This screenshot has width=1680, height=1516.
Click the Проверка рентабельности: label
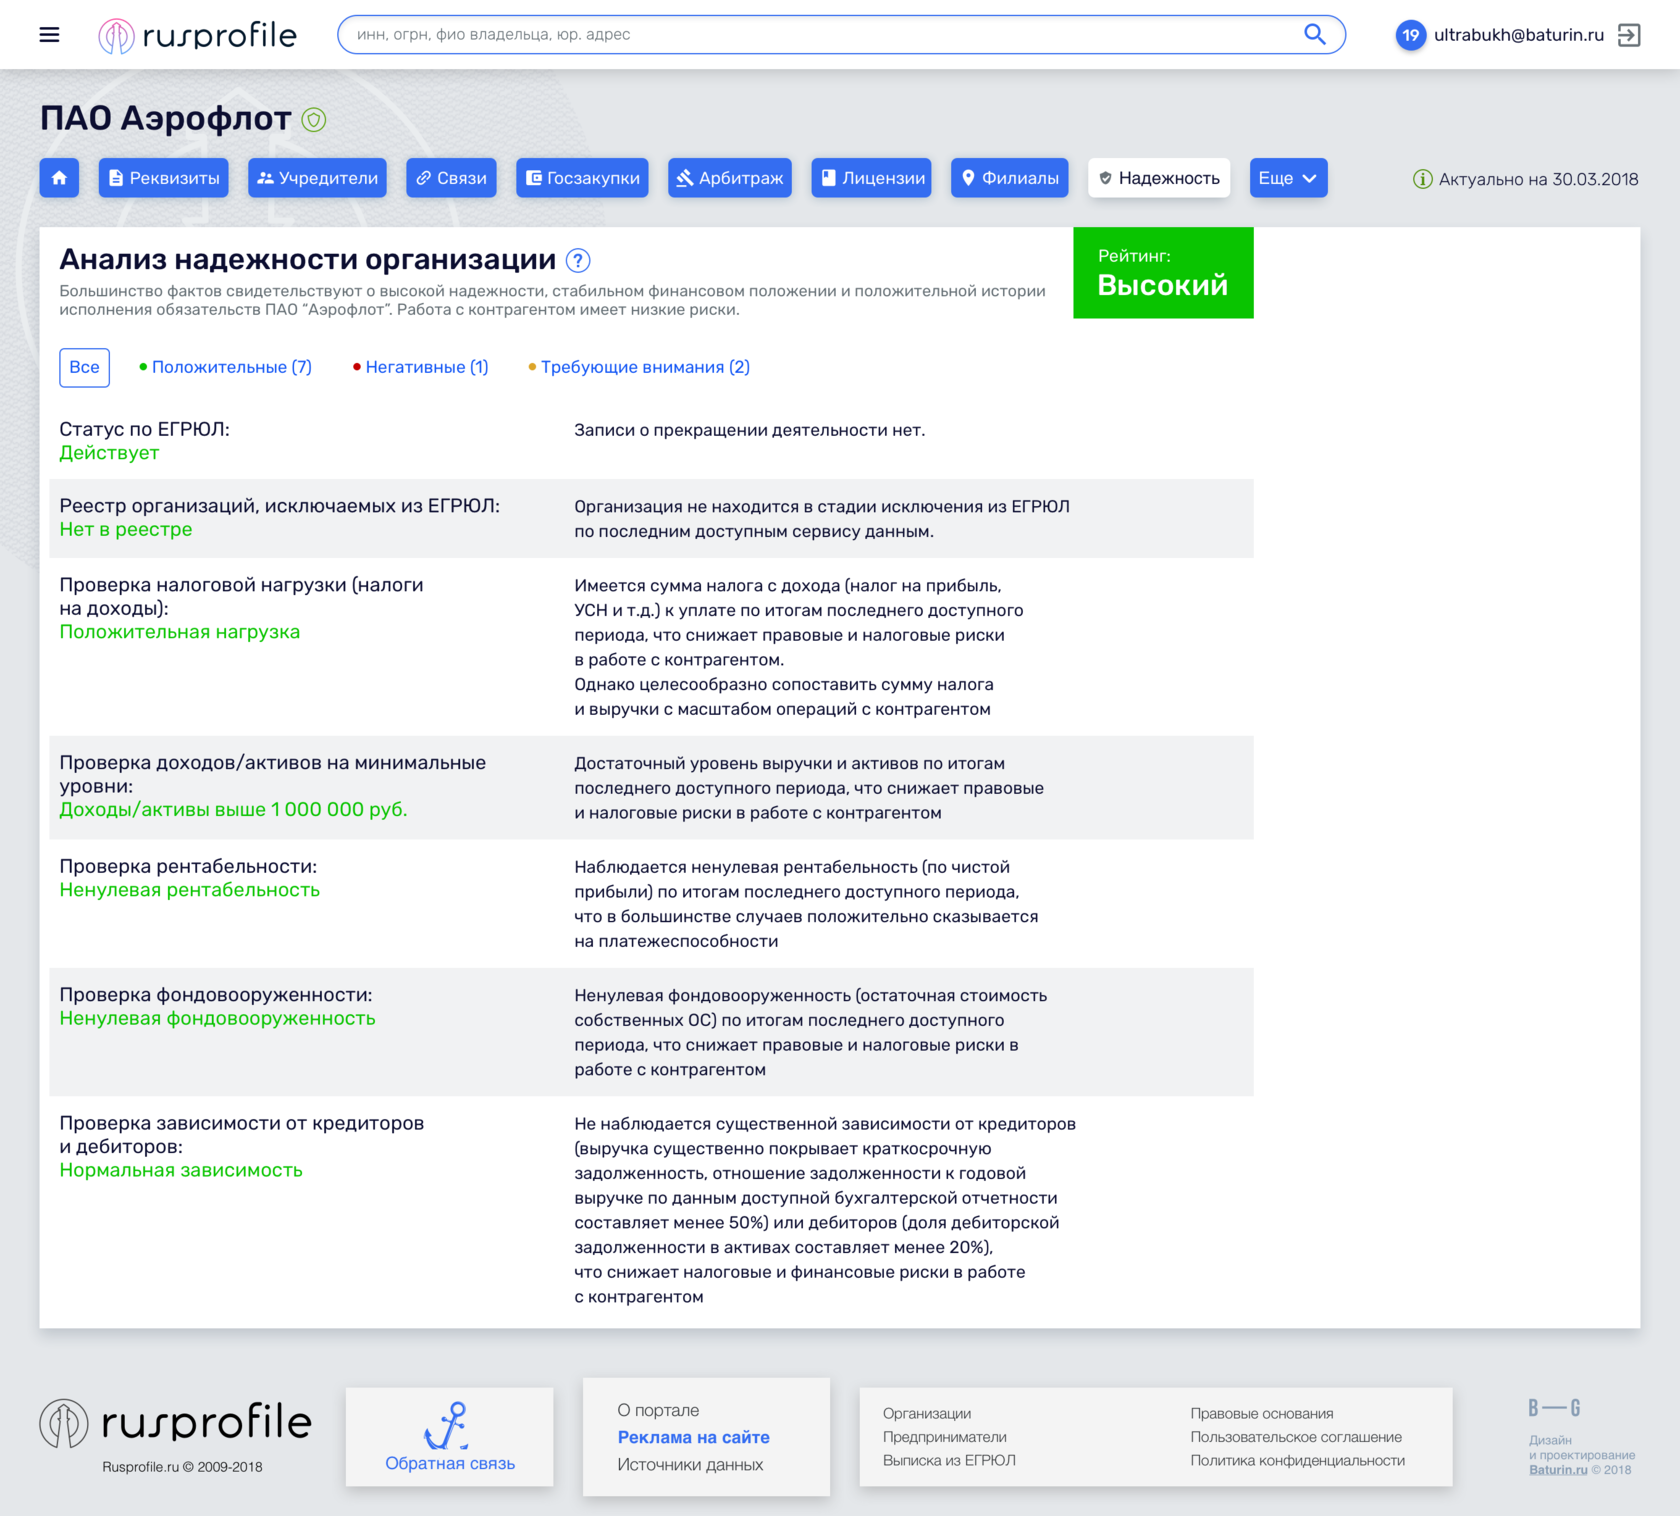[188, 867]
